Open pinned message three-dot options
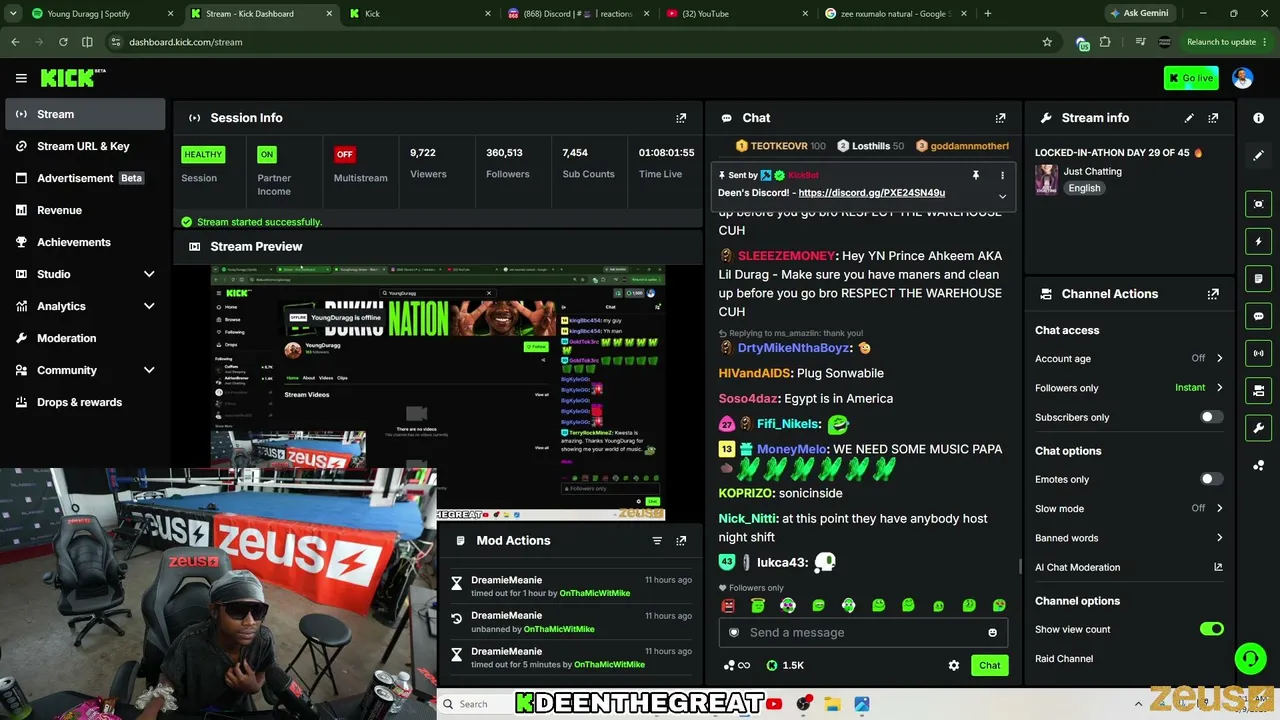The image size is (1280, 720). 1002,175
